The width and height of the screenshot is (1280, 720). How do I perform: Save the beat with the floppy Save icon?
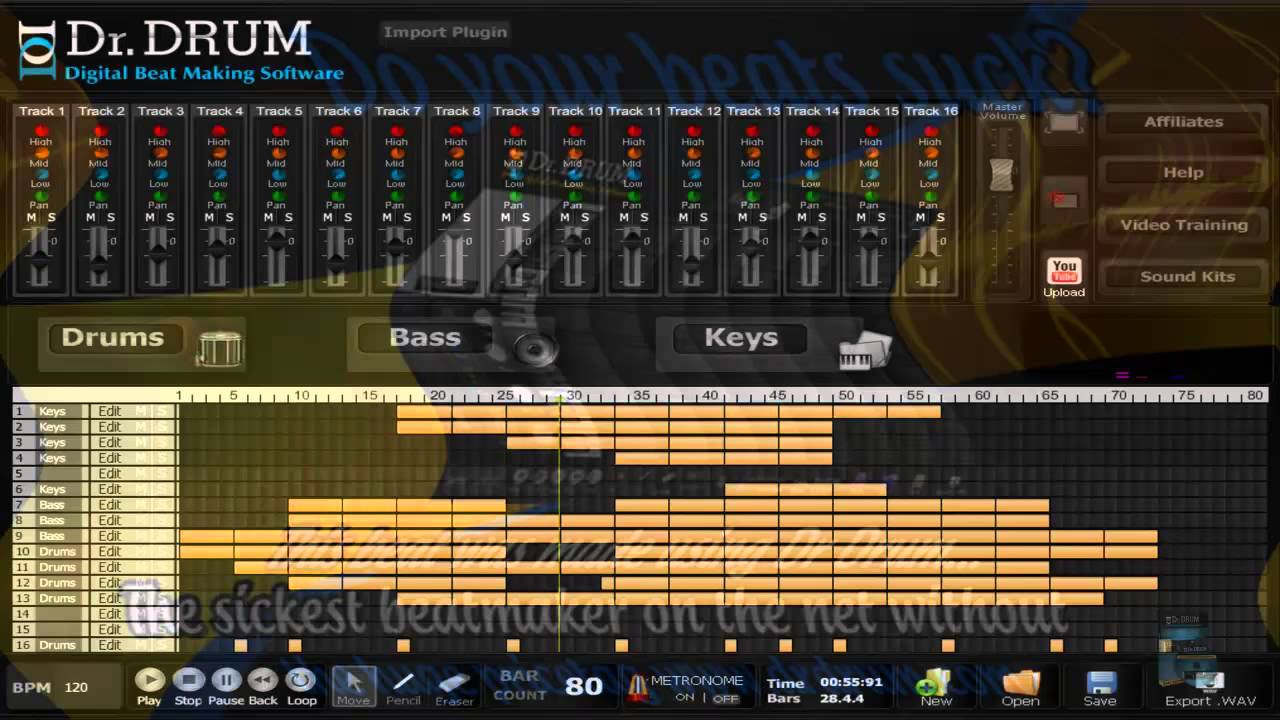(1100, 683)
